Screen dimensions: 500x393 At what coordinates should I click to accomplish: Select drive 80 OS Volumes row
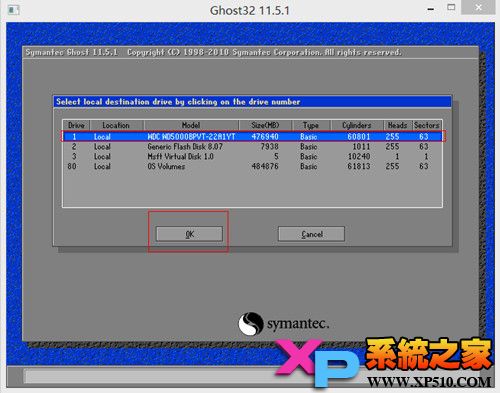(x=253, y=166)
